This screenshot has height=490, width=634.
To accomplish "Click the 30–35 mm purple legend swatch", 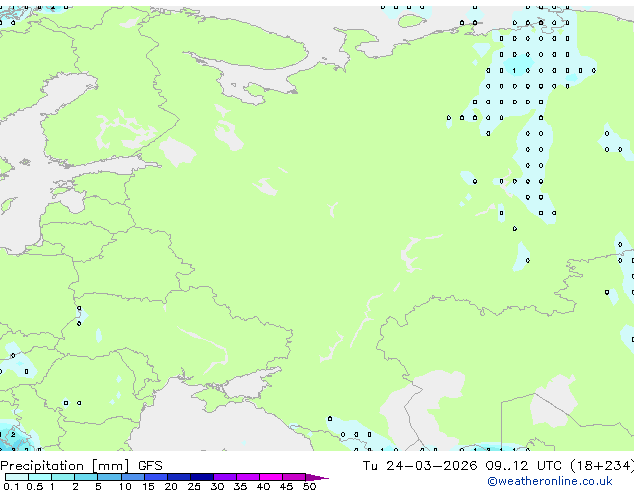I will tap(224, 477).
